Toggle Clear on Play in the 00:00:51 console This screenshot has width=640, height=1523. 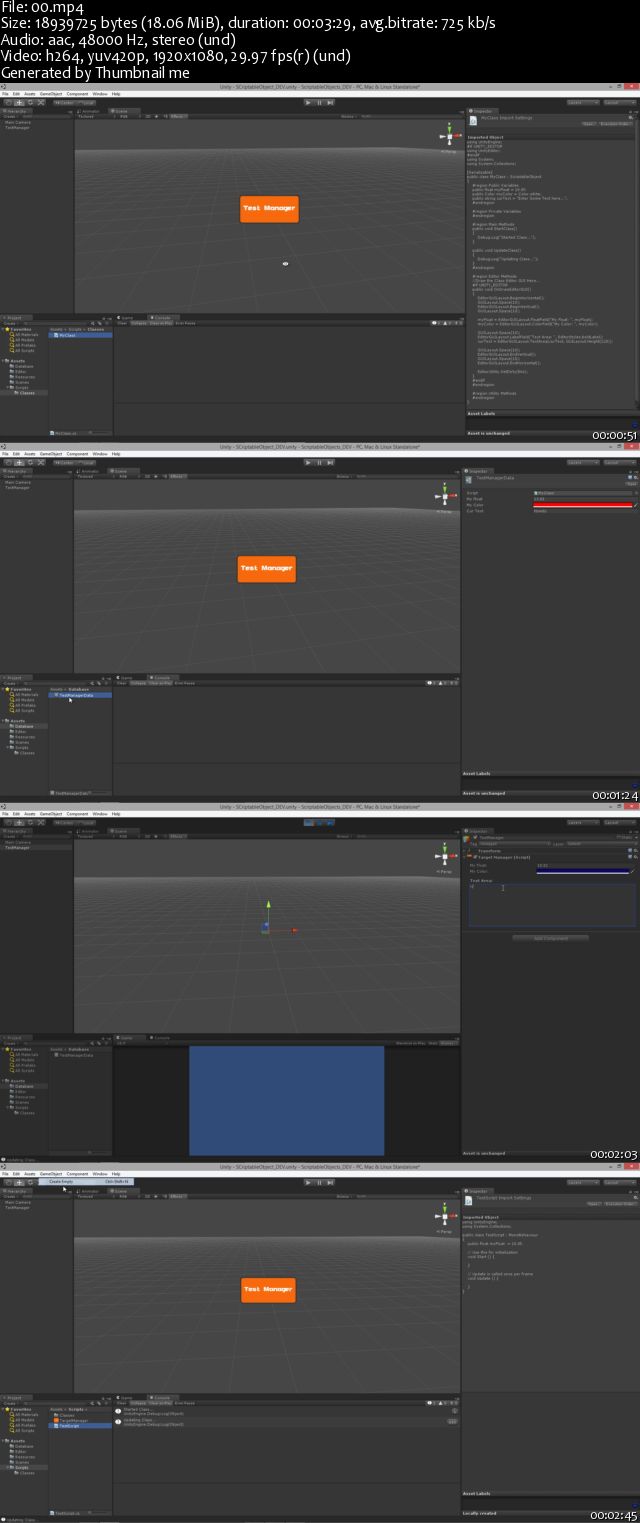coord(160,323)
